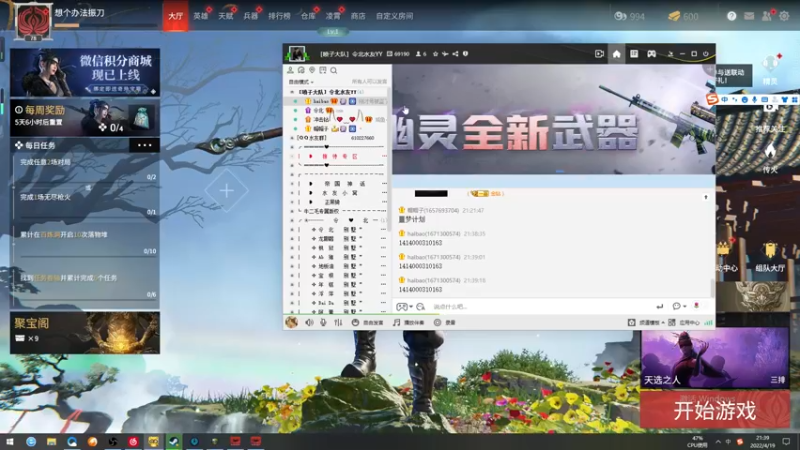This screenshot has height=450, width=800.
Task: Open the YY template layout icon
Action: pos(634,54)
